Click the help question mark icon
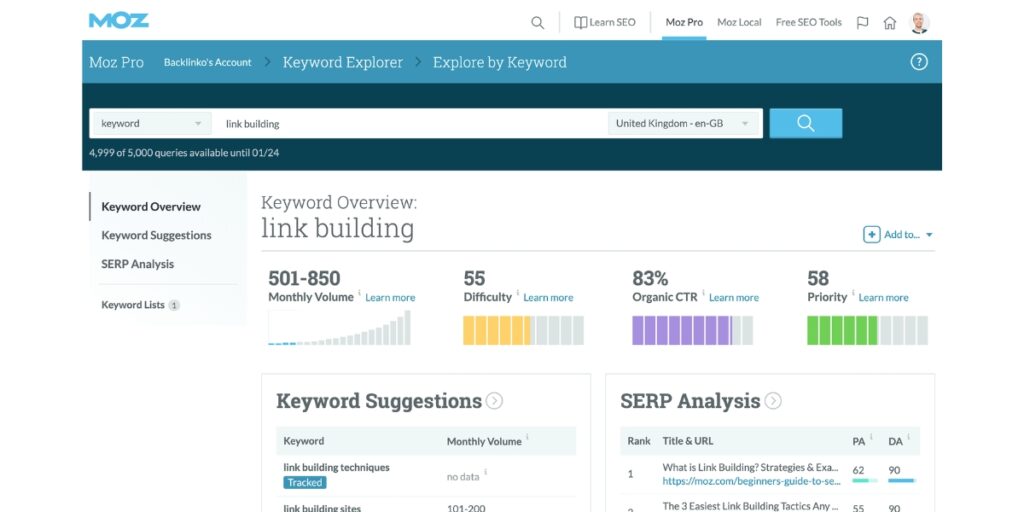 click(919, 62)
